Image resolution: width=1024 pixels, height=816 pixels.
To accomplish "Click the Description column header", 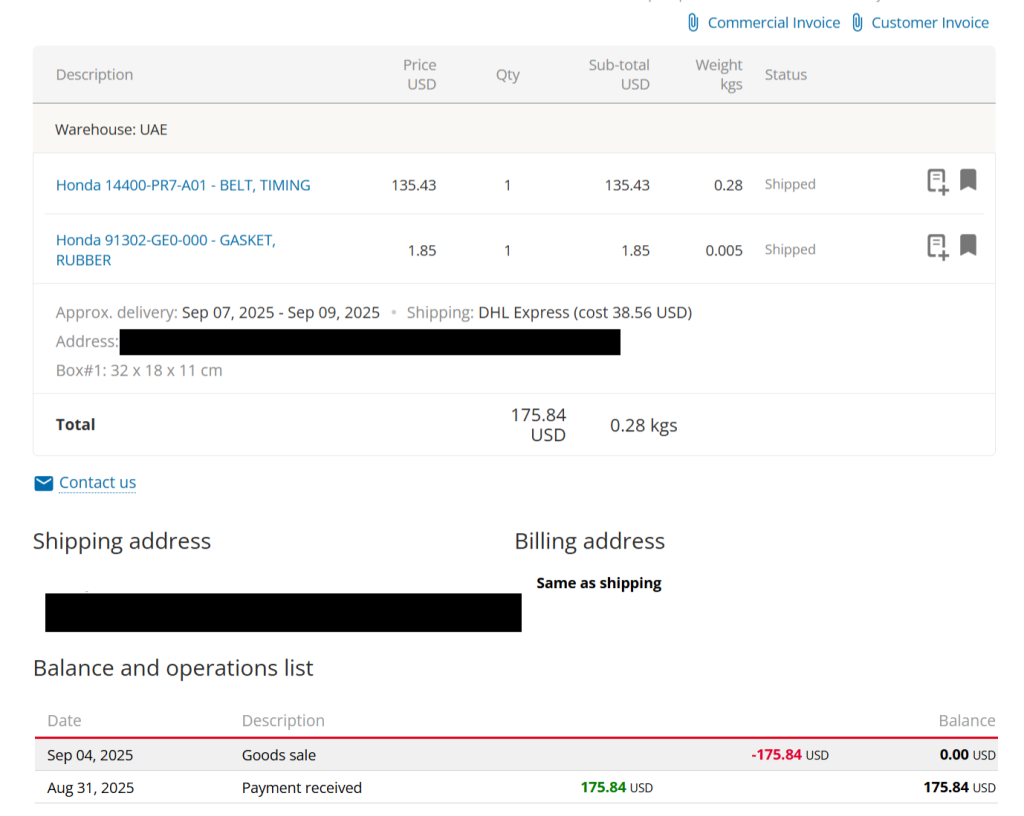I will (94, 75).
